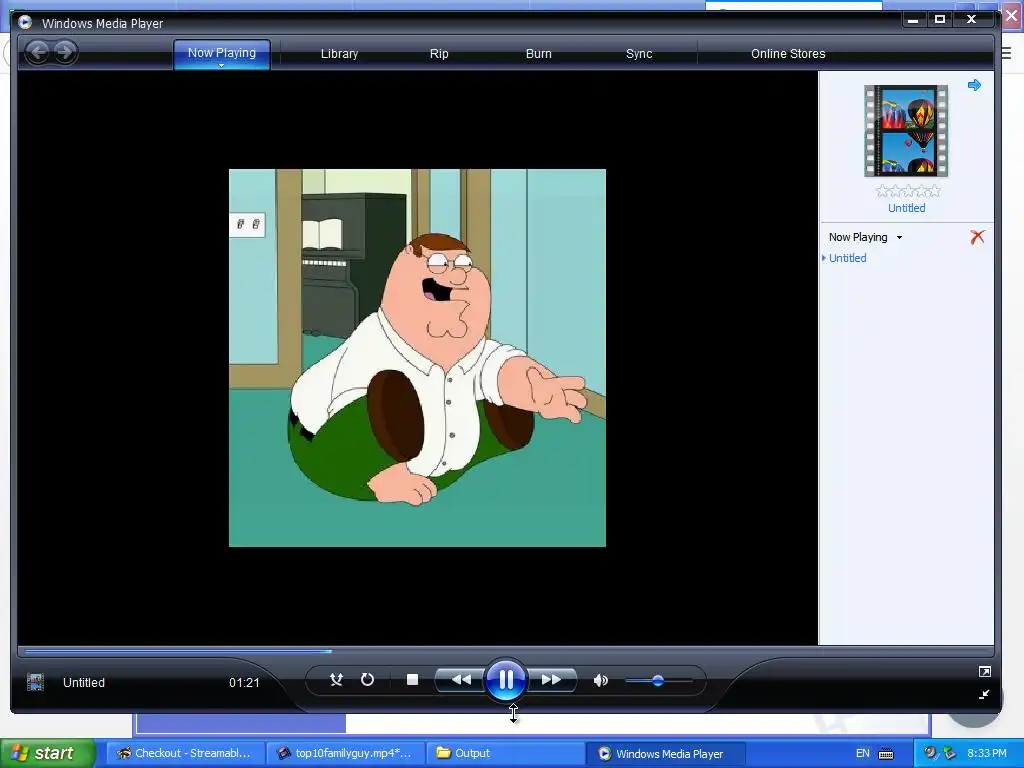Image resolution: width=1024 pixels, height=768 pixels.
Task: Switch to Checkout - Streamable taskbar window
Action: tap(185, 753)
